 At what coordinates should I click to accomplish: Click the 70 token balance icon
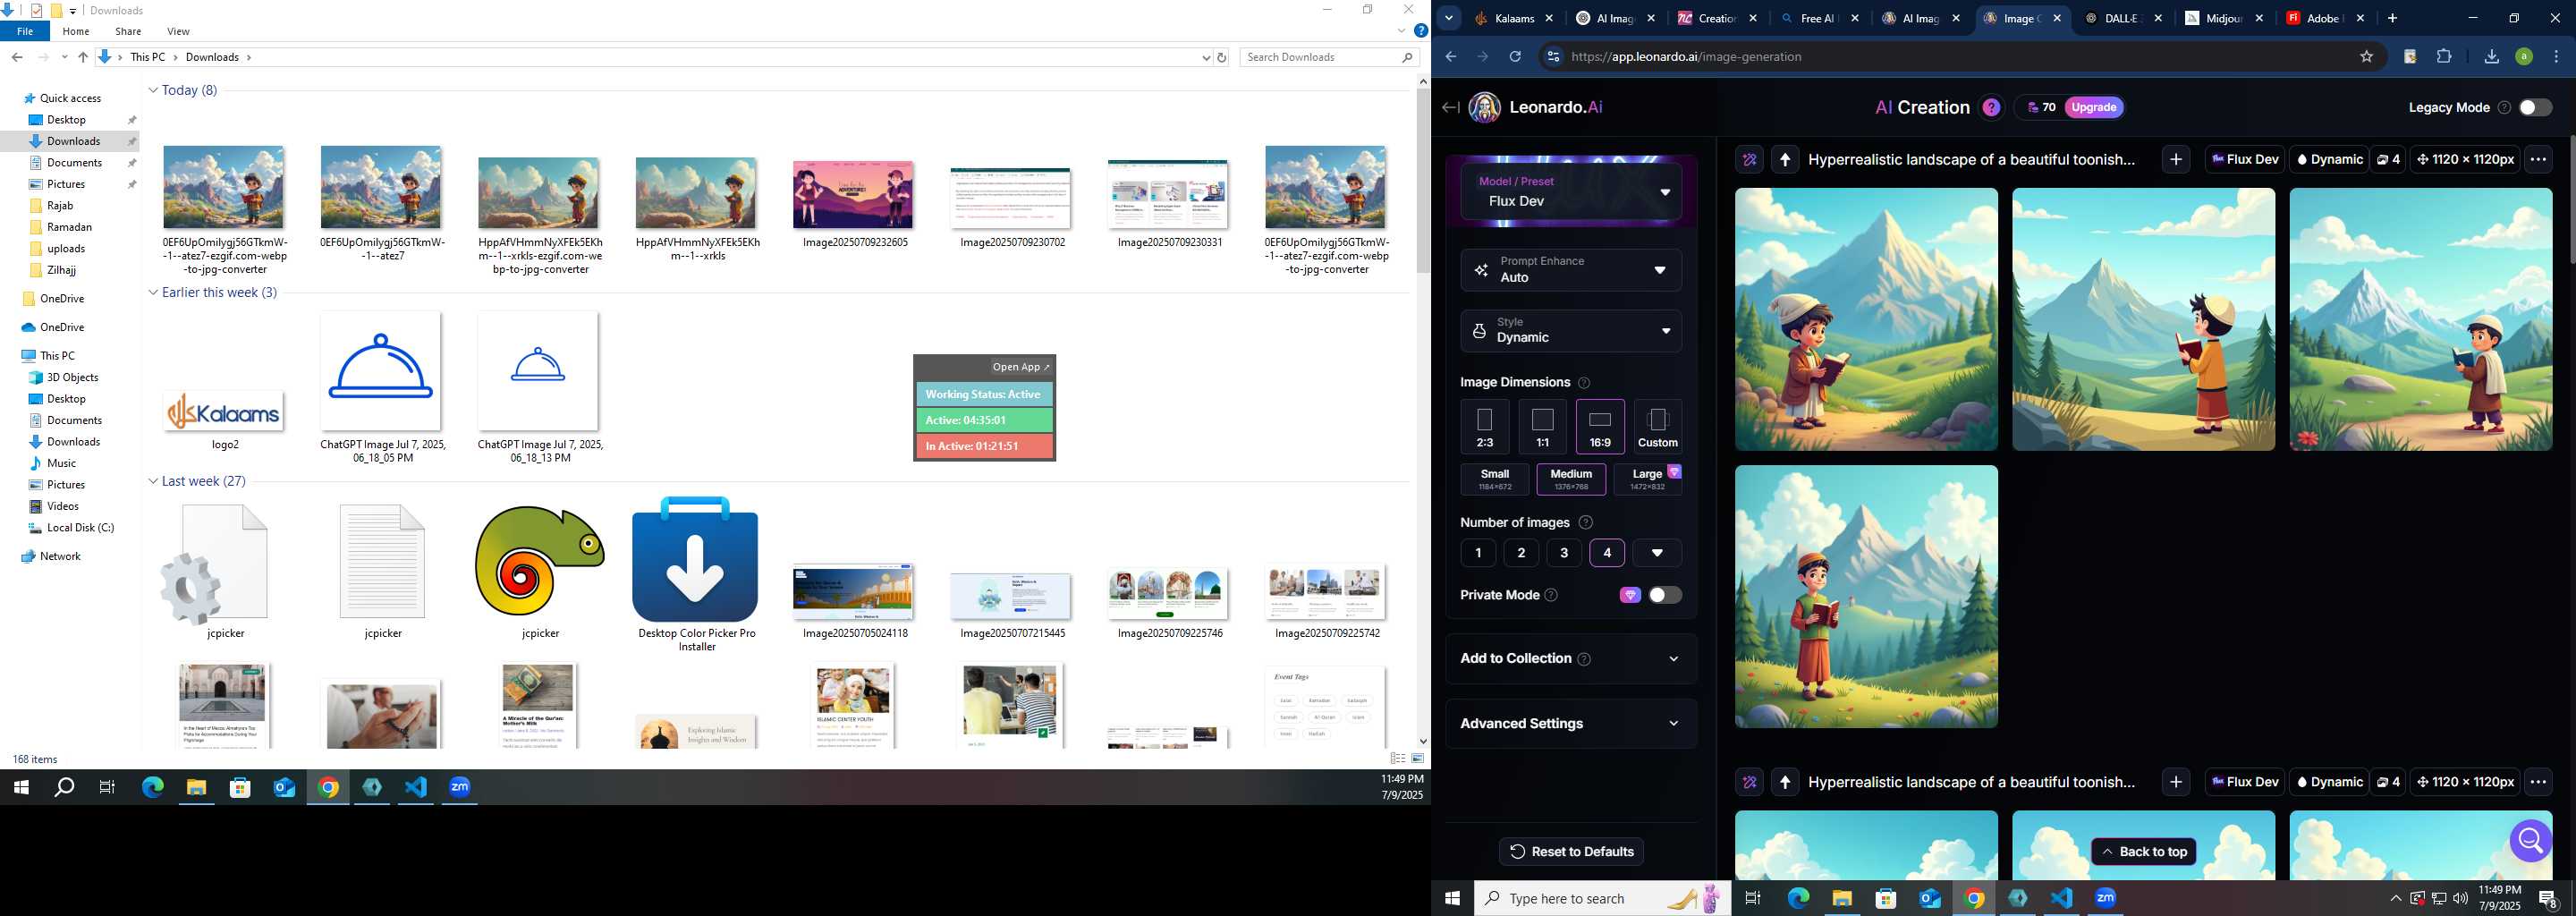2032,108
